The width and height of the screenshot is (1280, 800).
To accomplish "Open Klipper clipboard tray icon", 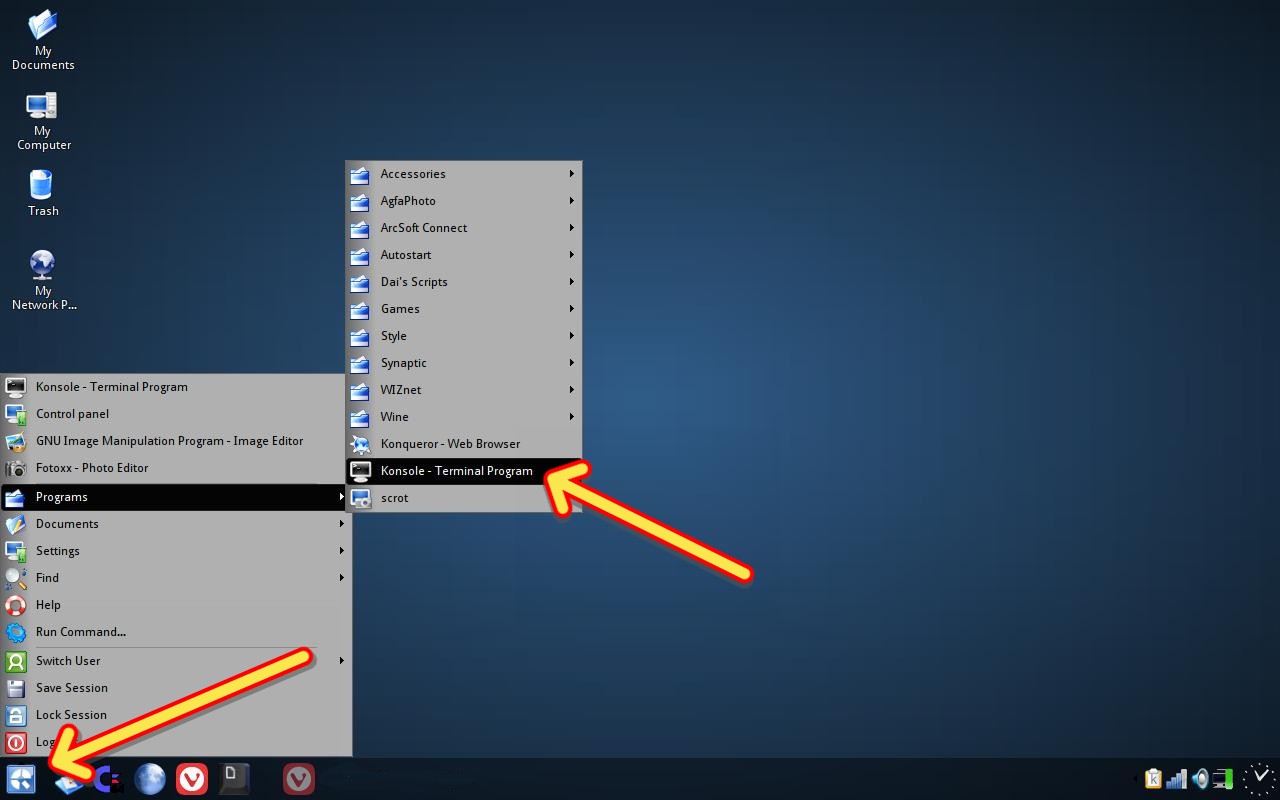I will click(1153, 779).
